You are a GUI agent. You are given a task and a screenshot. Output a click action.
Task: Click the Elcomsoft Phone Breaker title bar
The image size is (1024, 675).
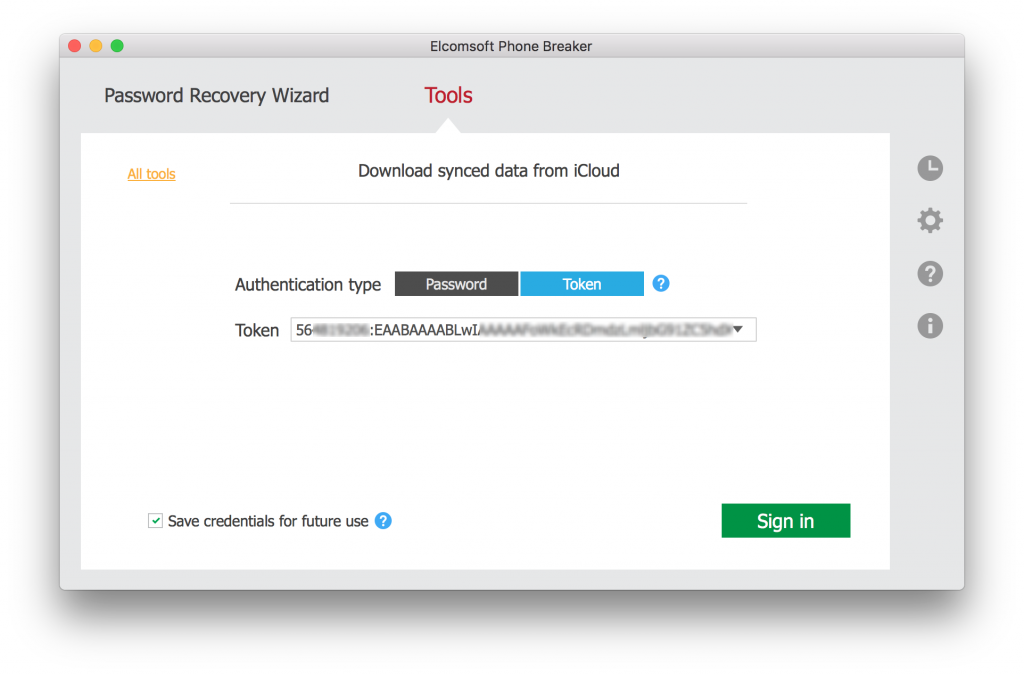pyautogui.click(x=511, y=46)
